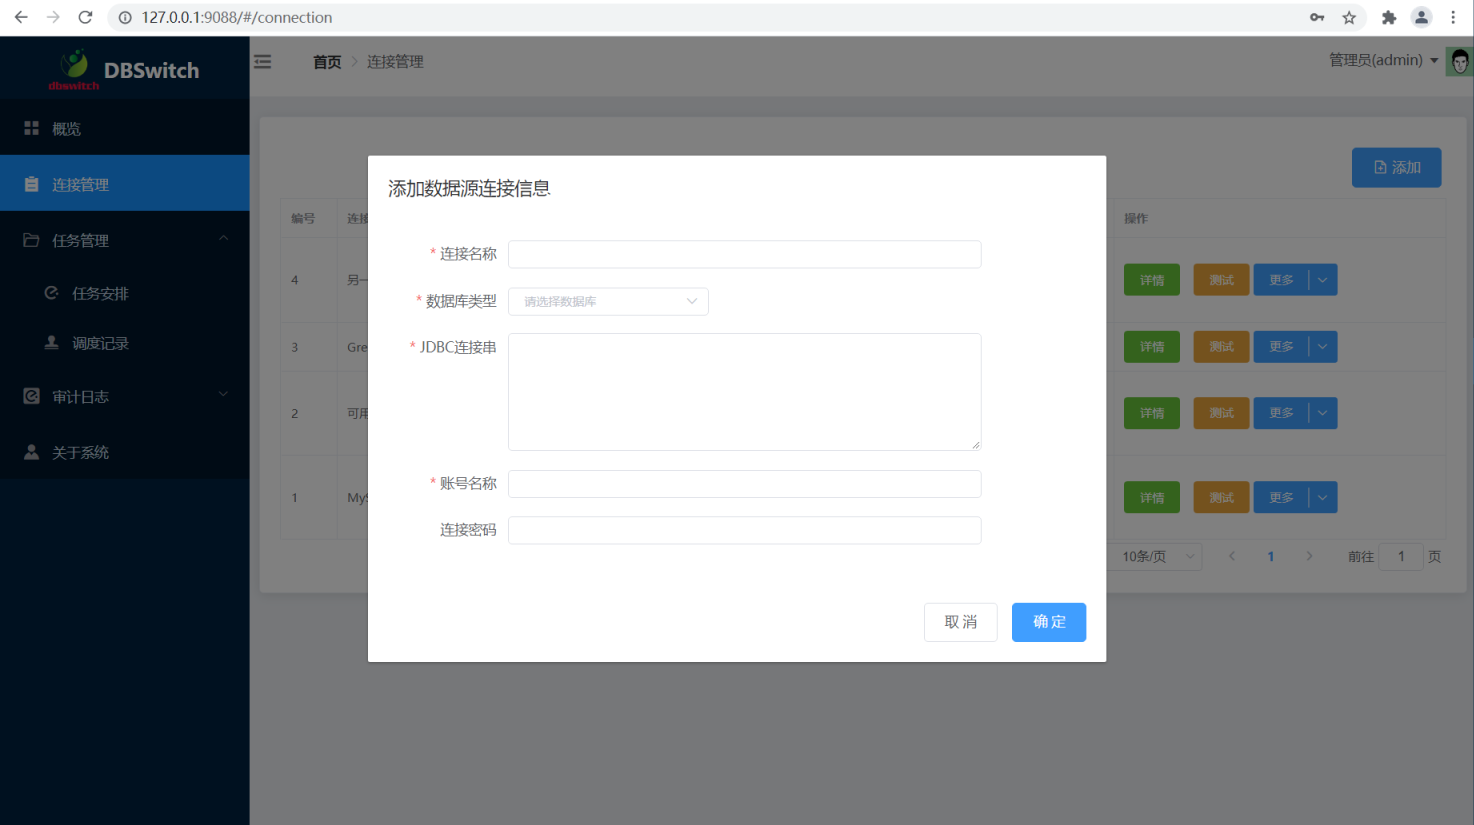1474x825 pixels.
Task: Open the 数据库类型 dropdown
Action: [608, 301]
